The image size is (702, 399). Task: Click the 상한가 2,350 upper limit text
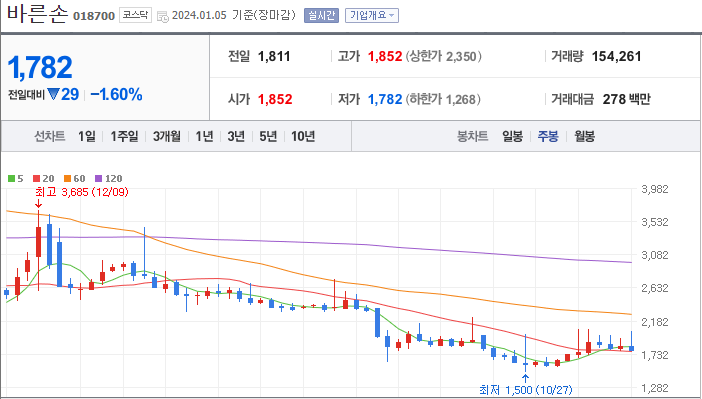click(x=444, y=56)
